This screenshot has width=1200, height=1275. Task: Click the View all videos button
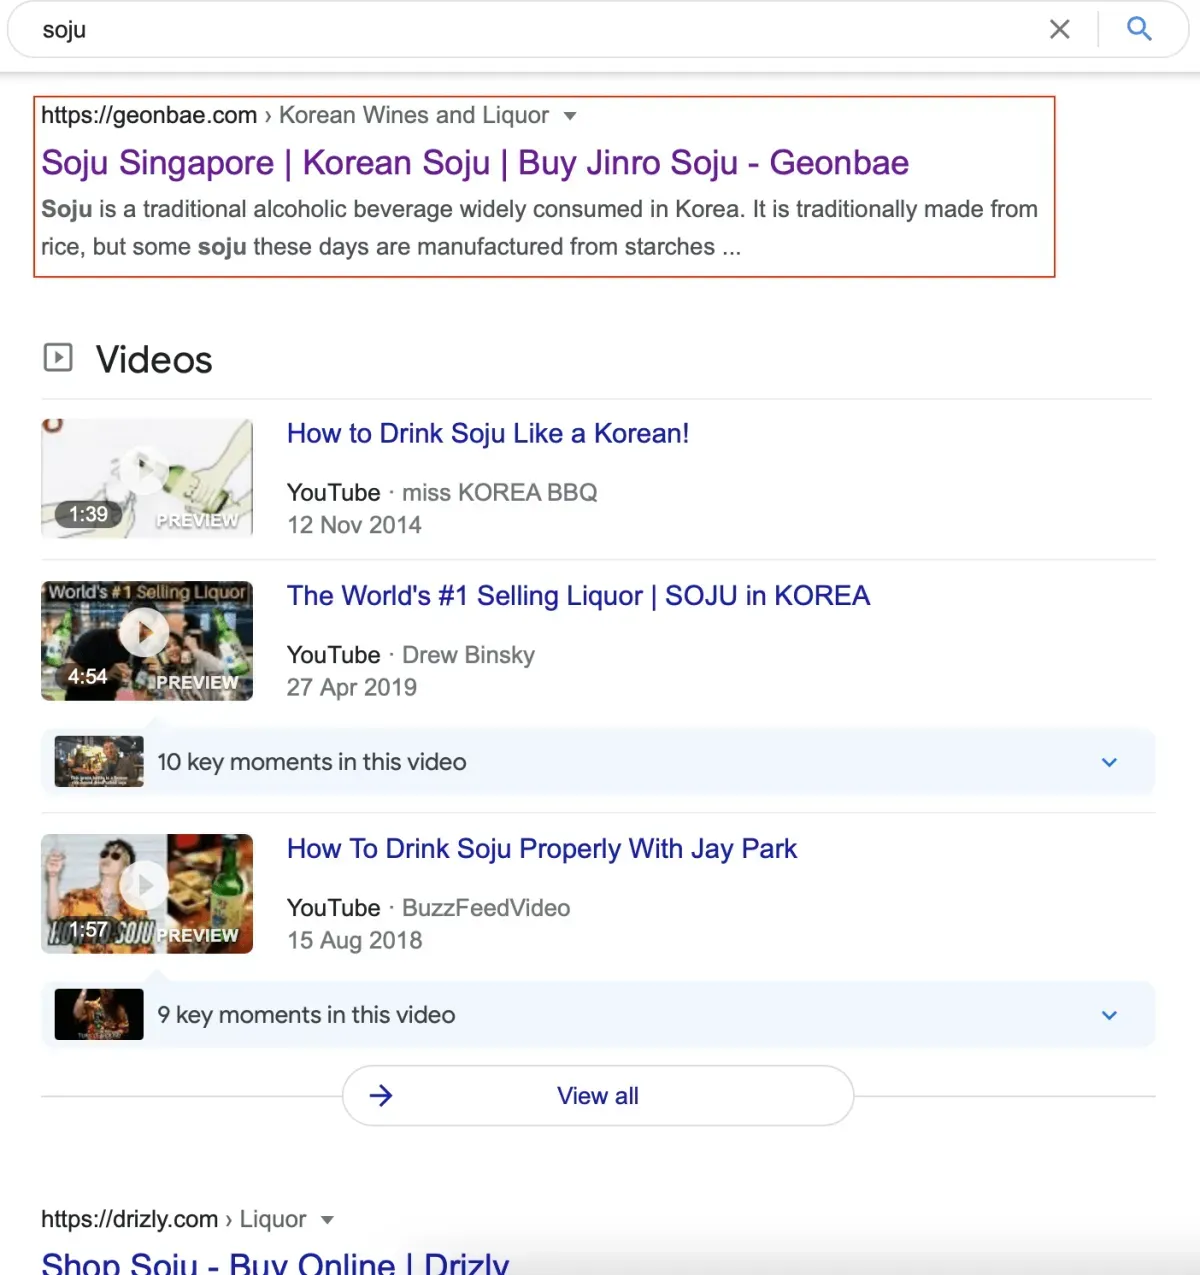pos(598,1096)
